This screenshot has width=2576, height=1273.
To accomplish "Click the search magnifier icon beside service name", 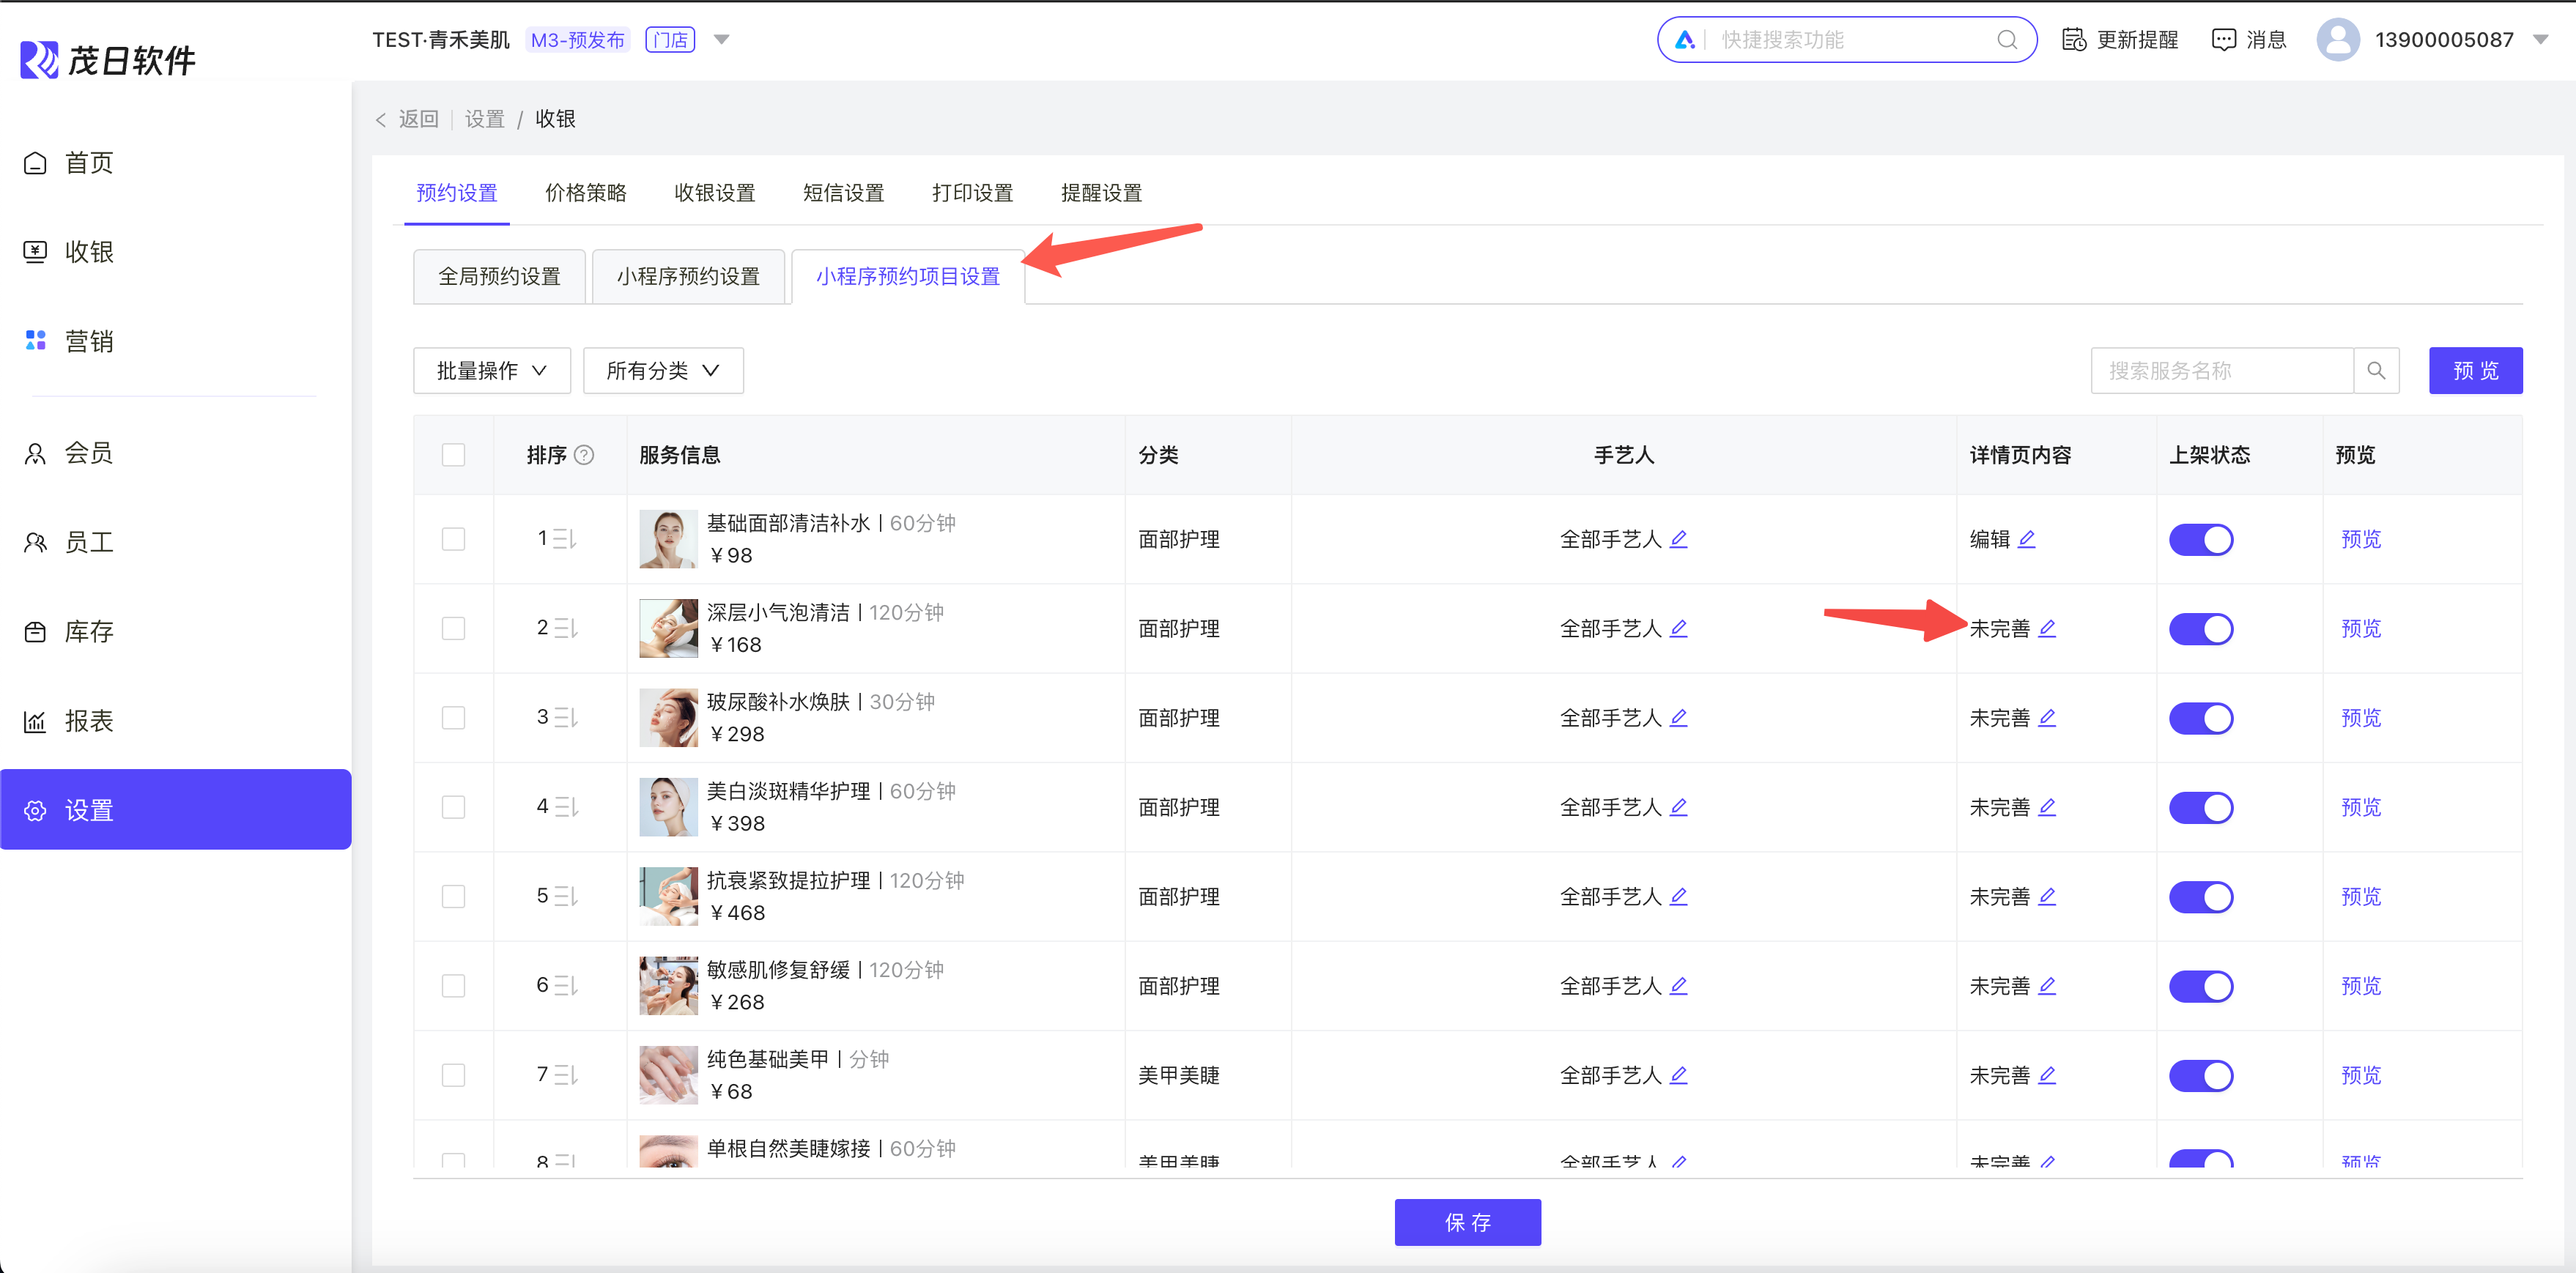I will [x=2376, y=371].
